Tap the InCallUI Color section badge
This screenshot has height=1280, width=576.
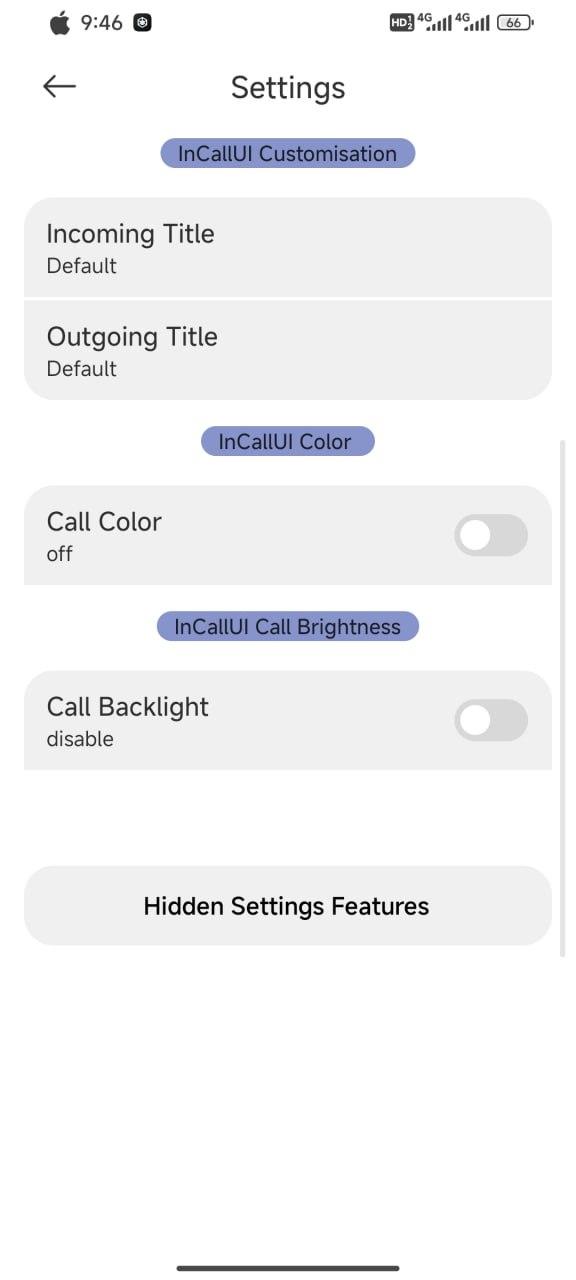(x=288, y=441)
